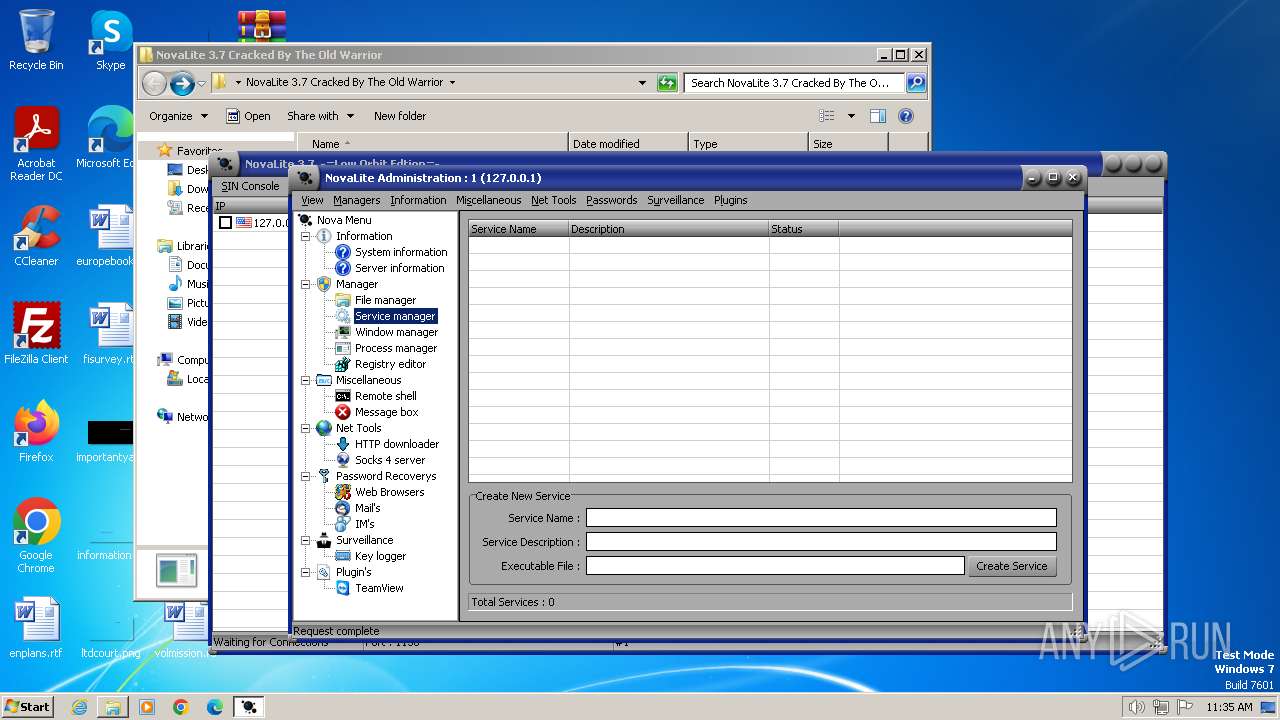Click the taskbar clock 11:35 AM
This screenshot has height=720, width=1280.
[1229, 707]
